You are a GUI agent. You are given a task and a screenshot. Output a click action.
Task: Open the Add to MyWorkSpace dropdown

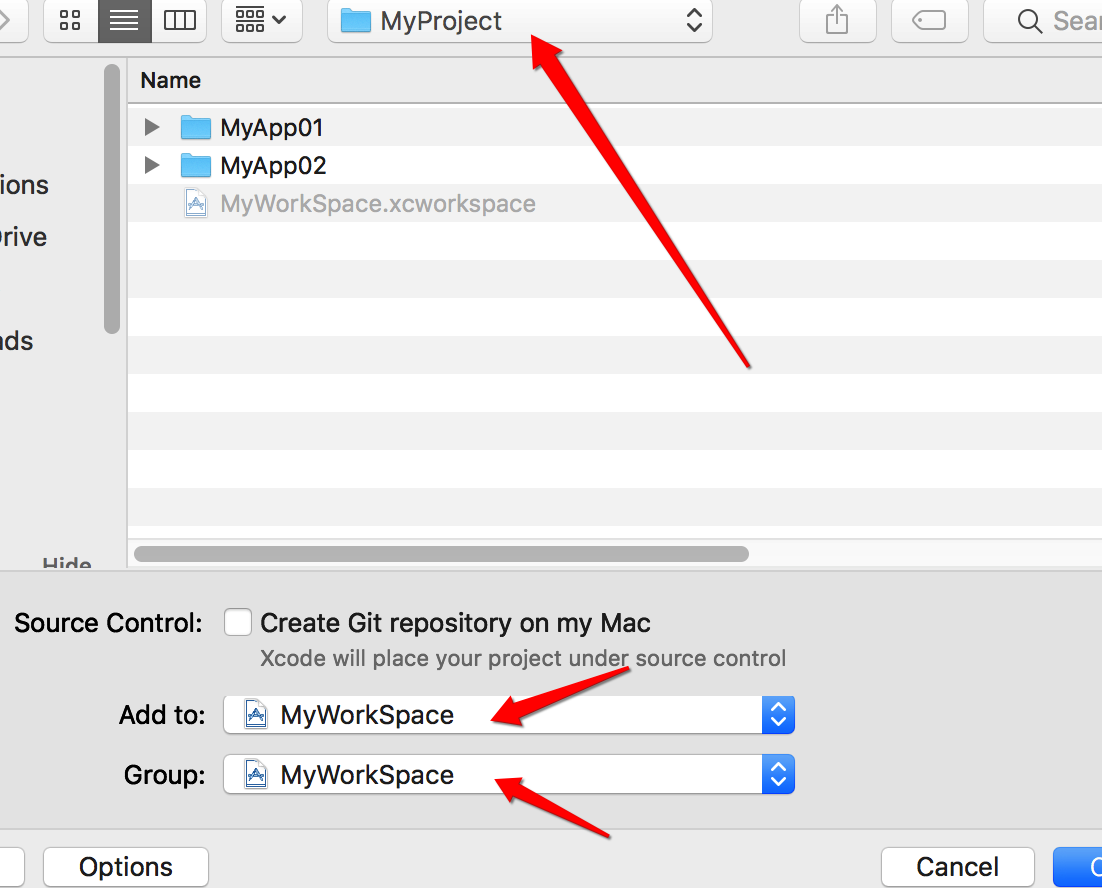point(509,715)
